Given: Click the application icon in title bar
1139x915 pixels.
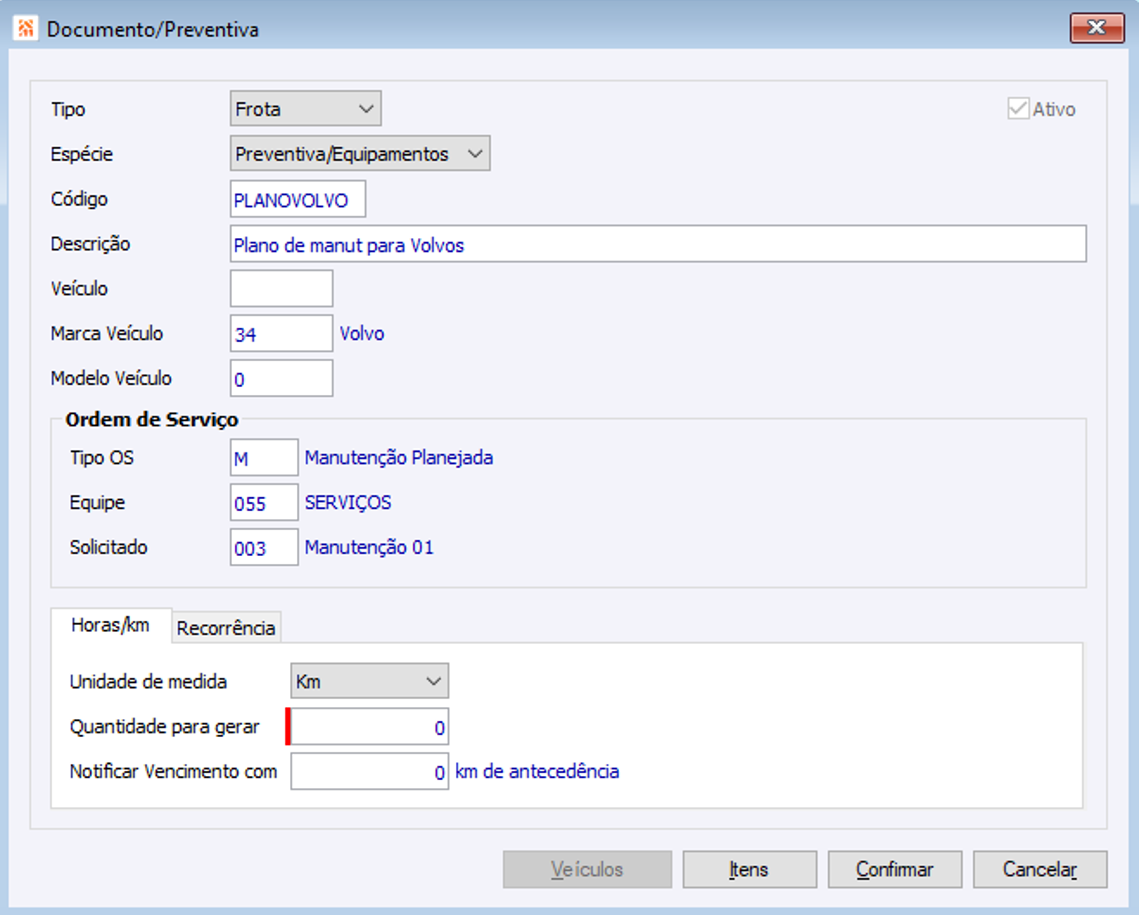Looking at the screenshot, I should pos(25,28).
